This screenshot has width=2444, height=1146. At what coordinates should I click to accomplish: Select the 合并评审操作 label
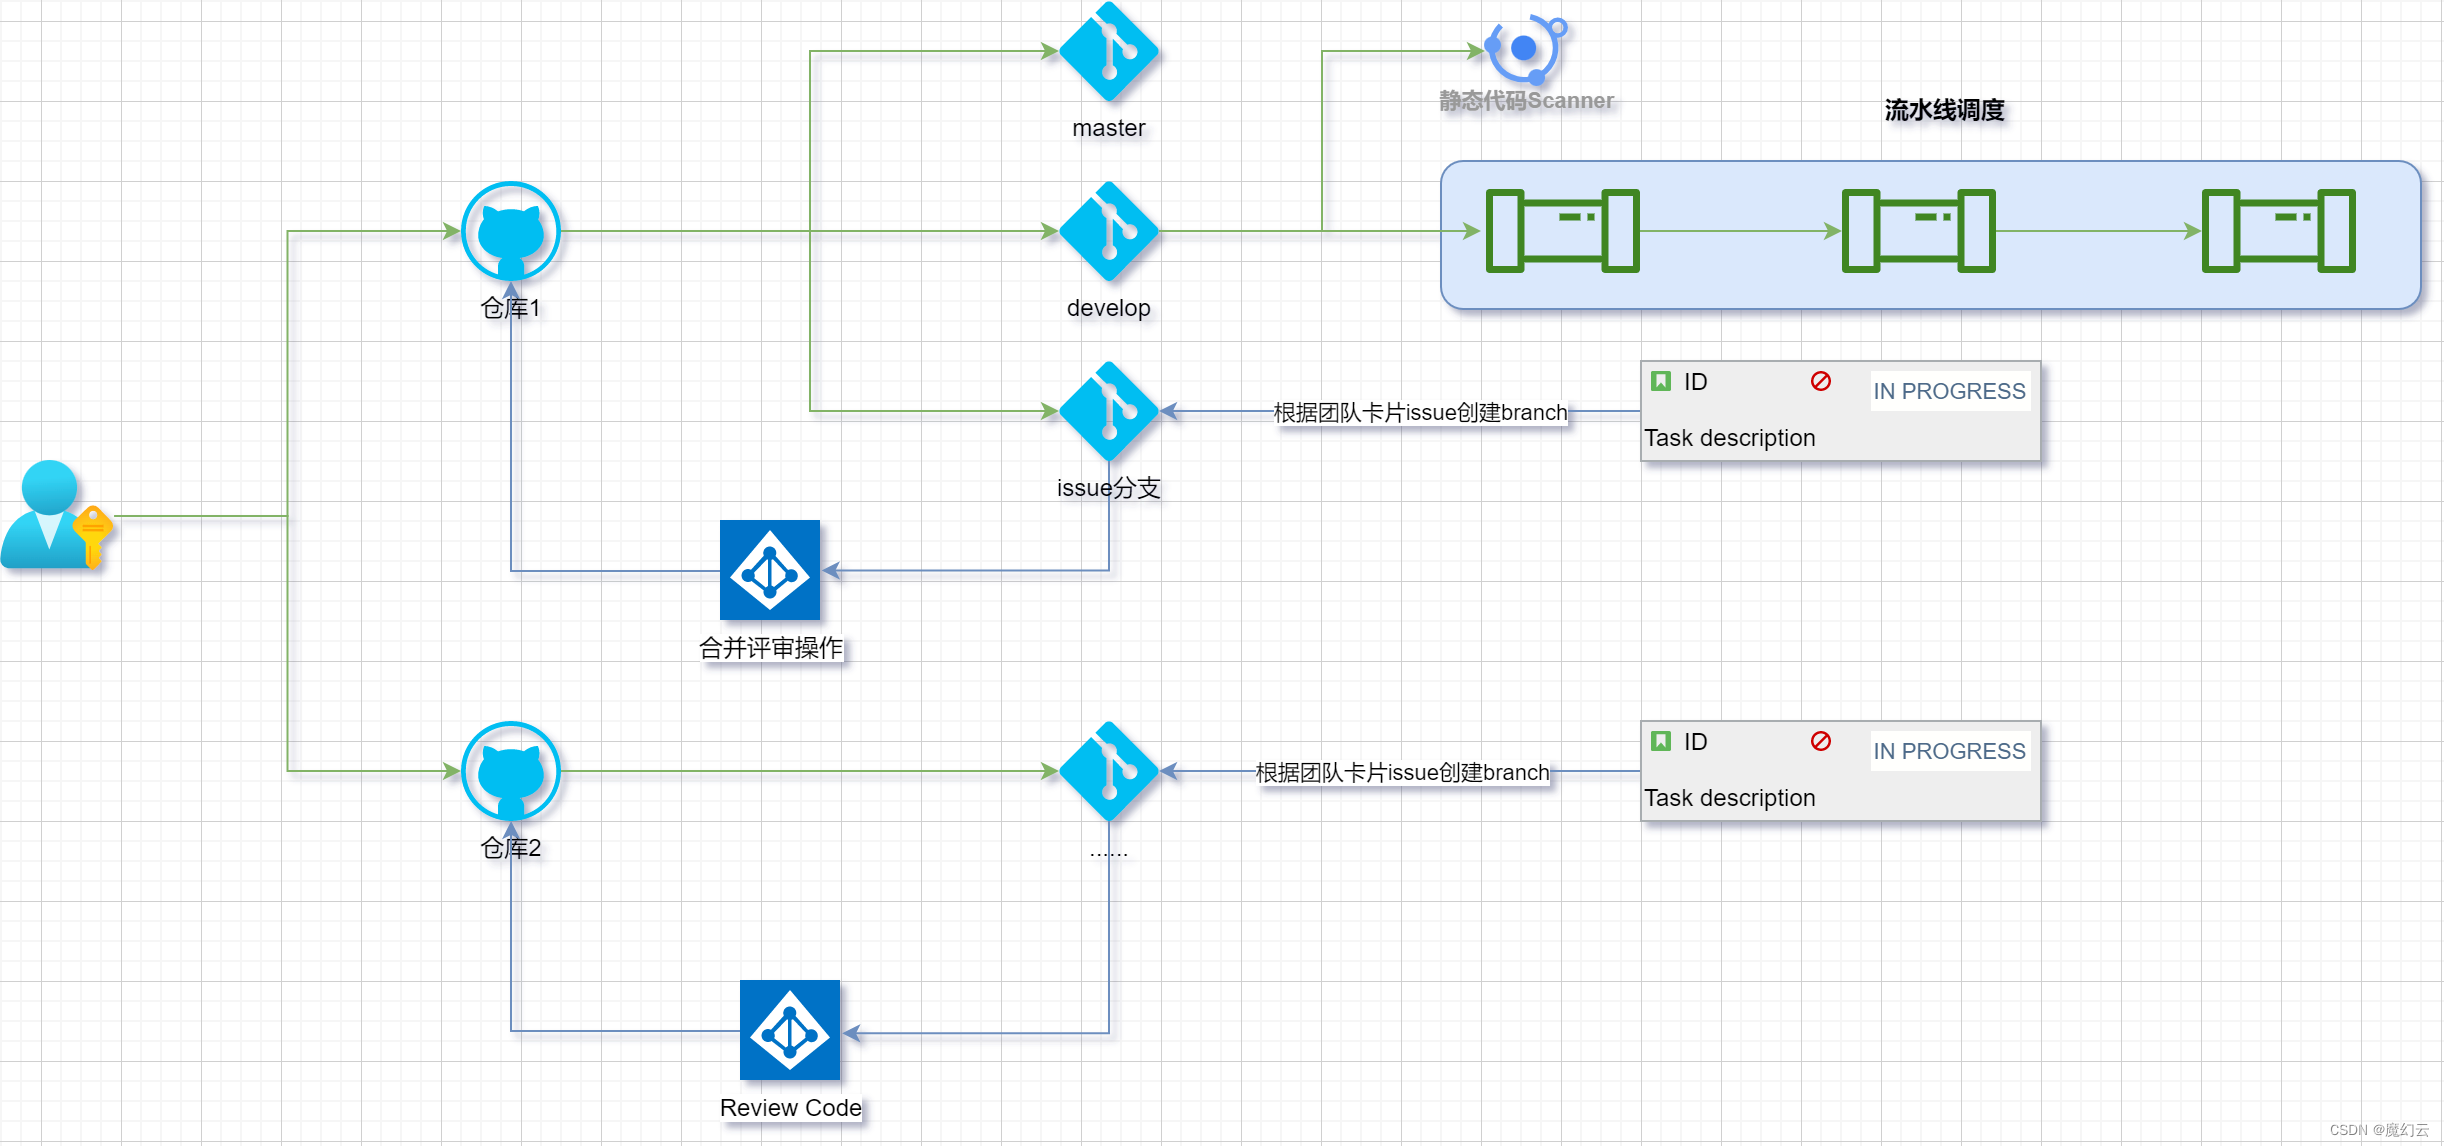(771, 648)
